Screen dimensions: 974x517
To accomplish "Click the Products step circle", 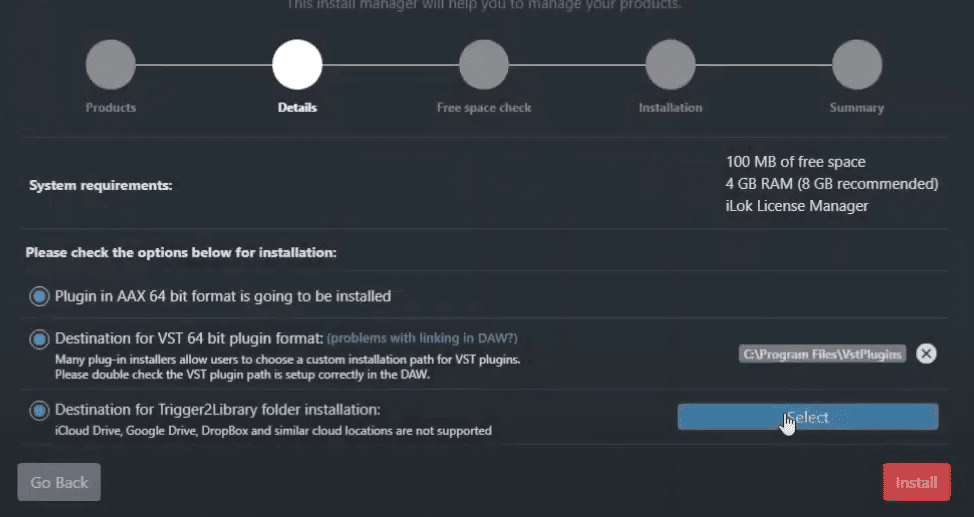I will click(111, 65).
